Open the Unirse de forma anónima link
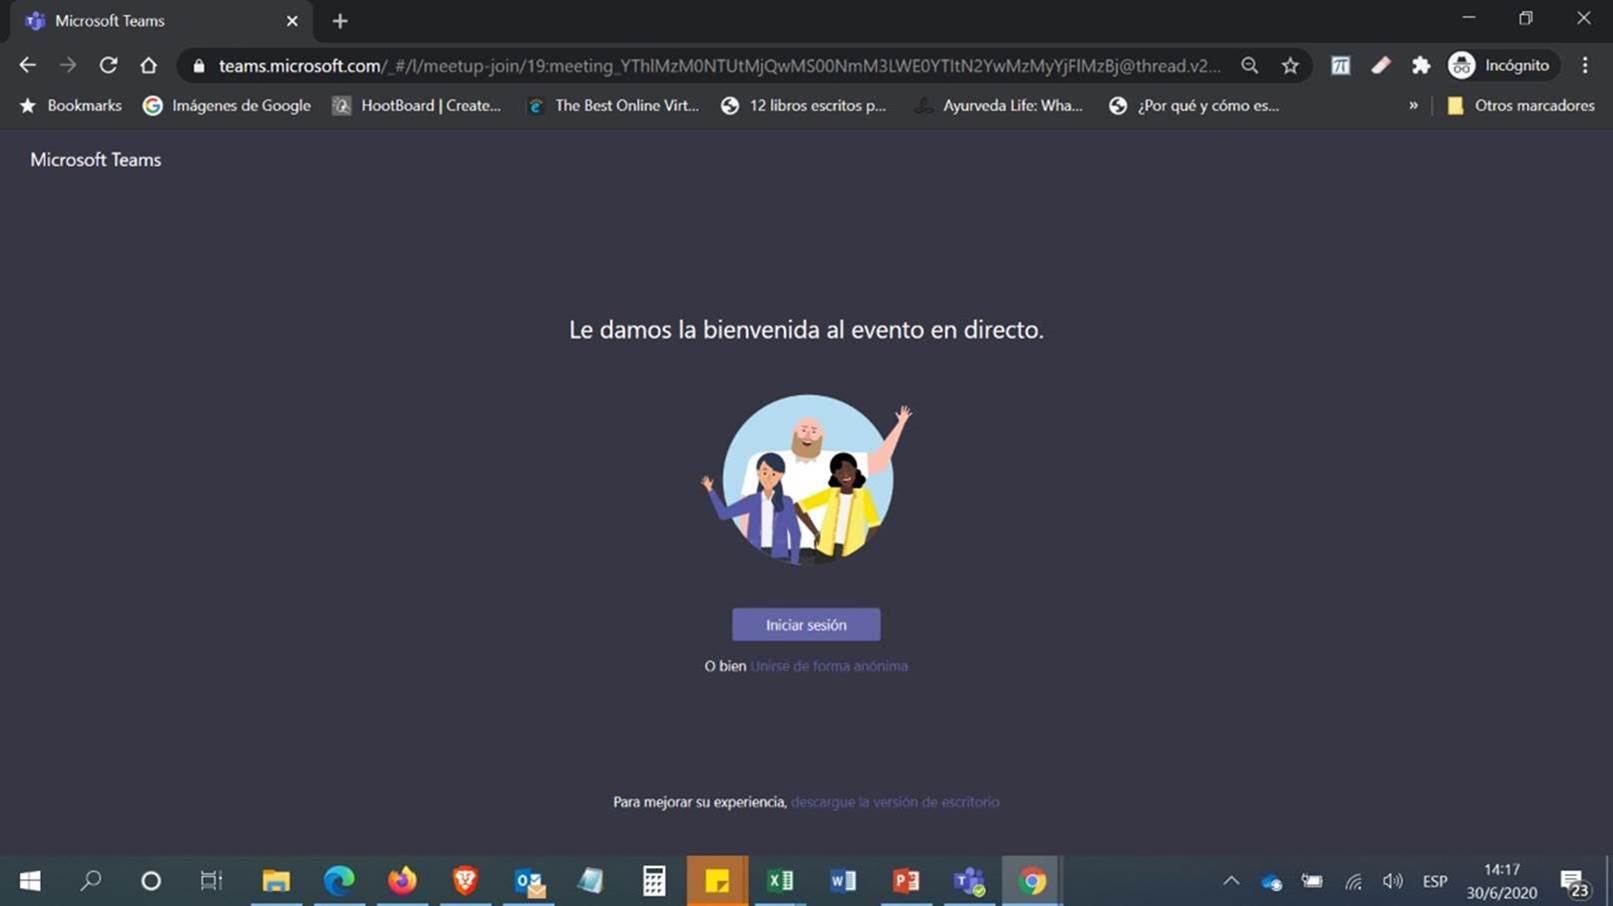 [828, 666]
